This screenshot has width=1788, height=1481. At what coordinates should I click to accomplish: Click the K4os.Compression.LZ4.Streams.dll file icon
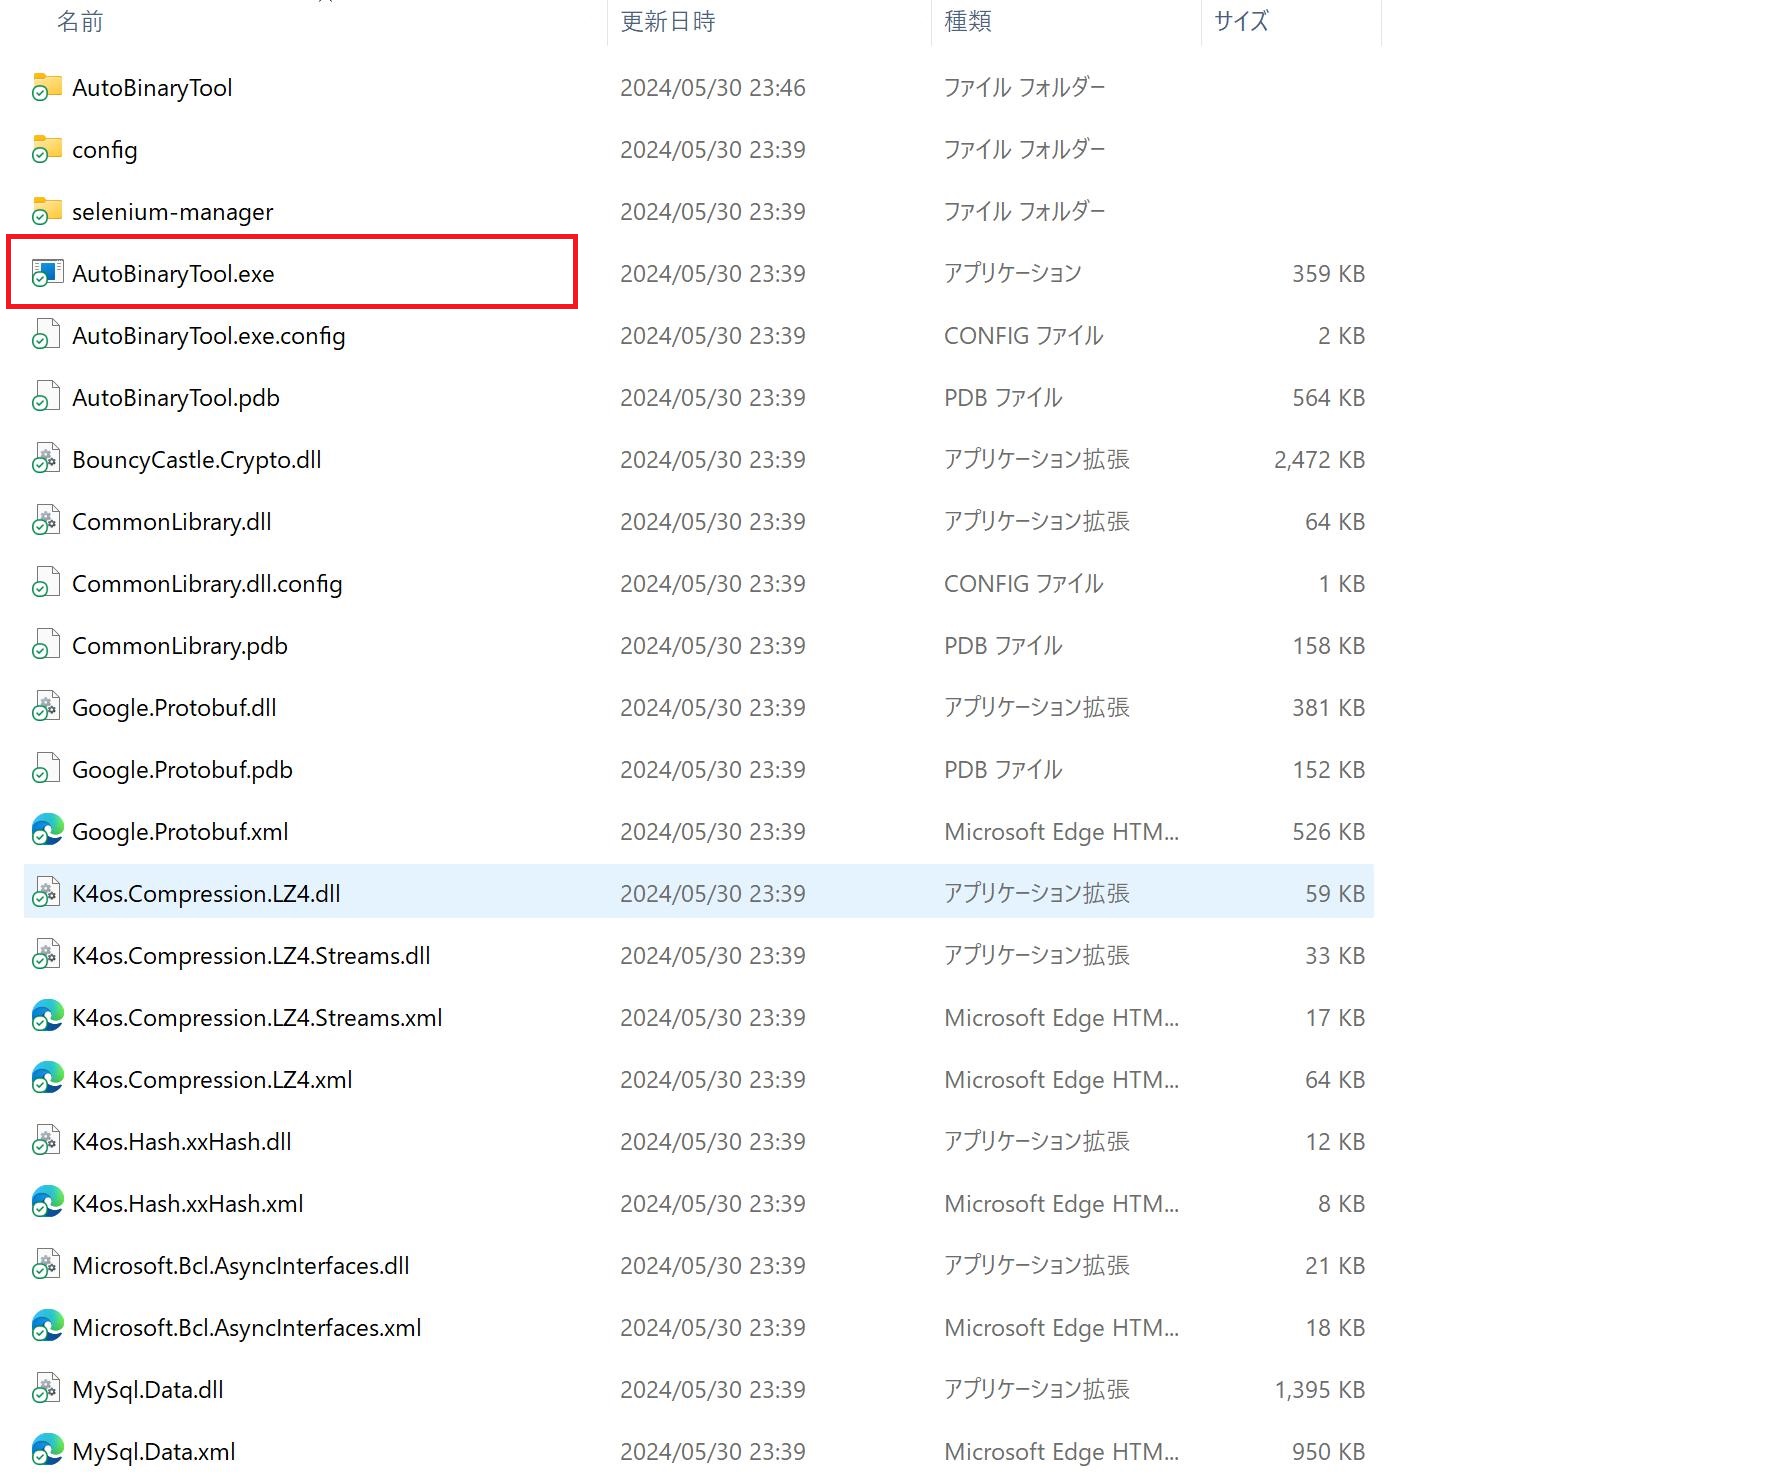coord(47,955)
